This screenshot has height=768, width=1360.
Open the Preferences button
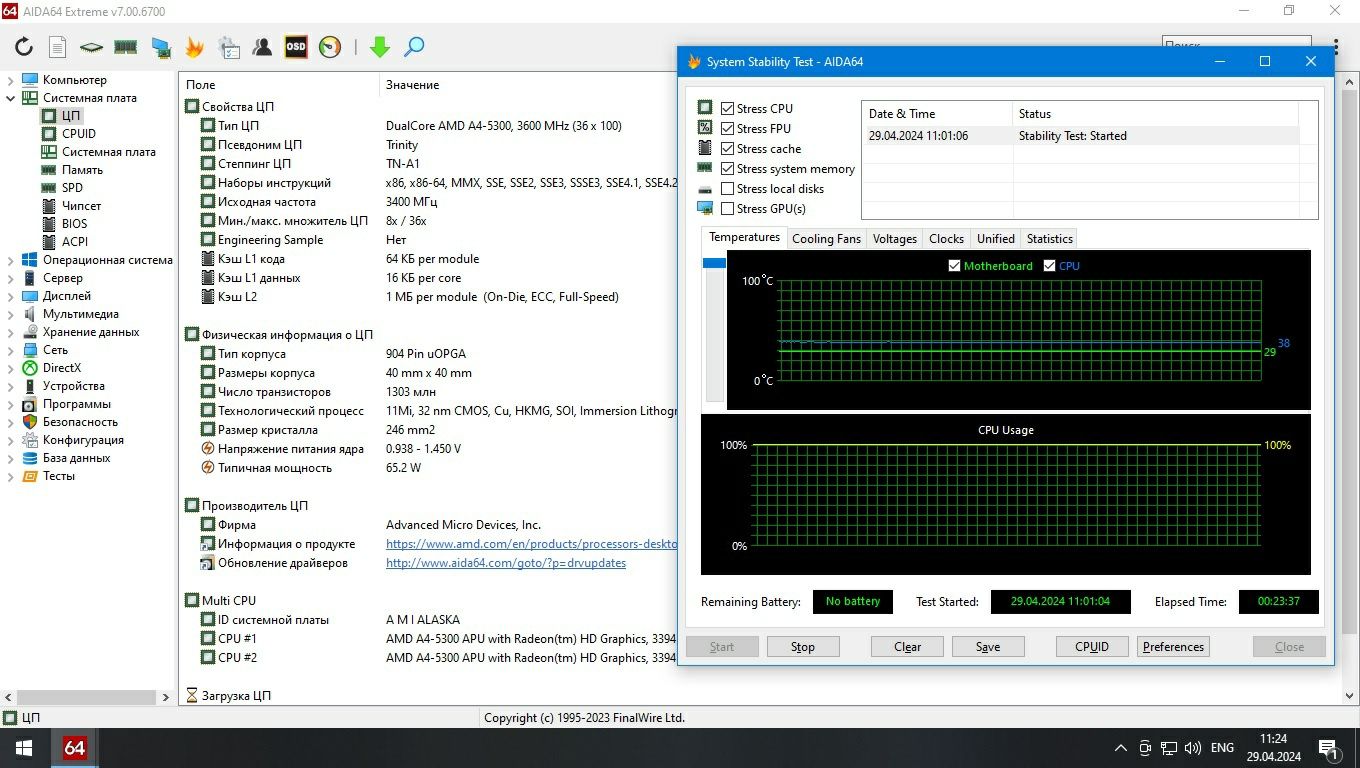coord(1173,647)
